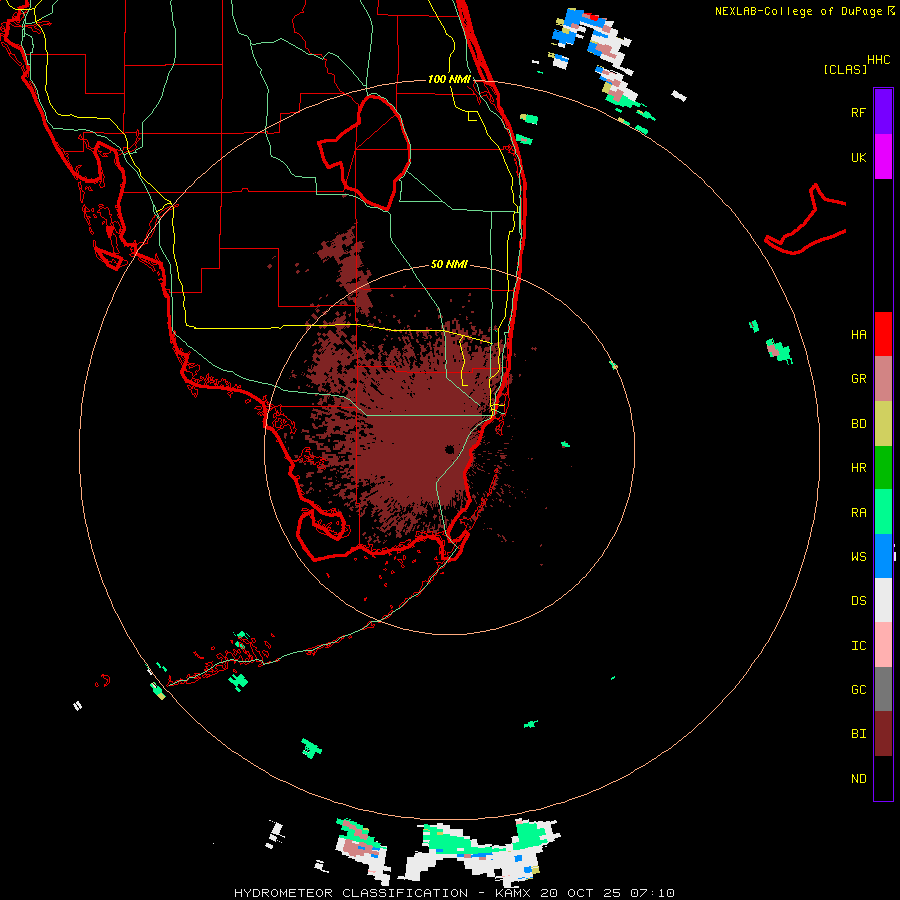Viewport: 900px width, 900px height.
Task: Click the WS blue legend swatch
Action: (x=883, y=556)
